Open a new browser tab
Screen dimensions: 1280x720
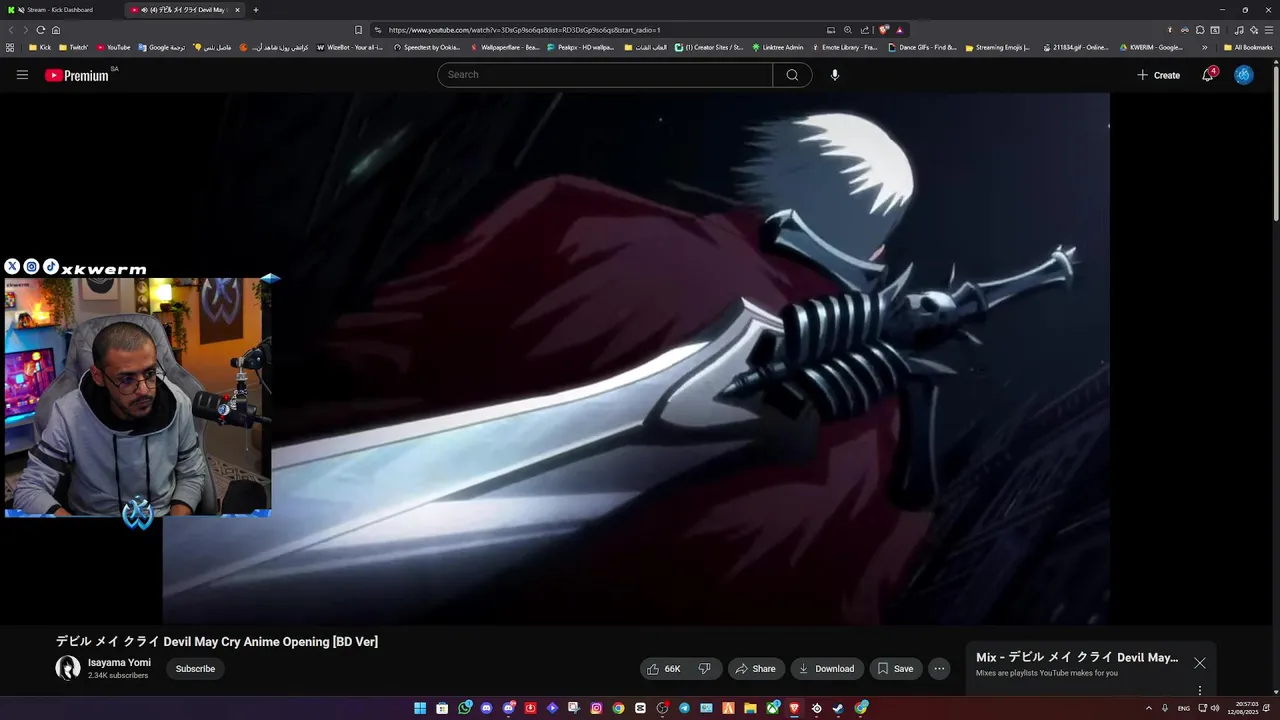click(256, 10)
